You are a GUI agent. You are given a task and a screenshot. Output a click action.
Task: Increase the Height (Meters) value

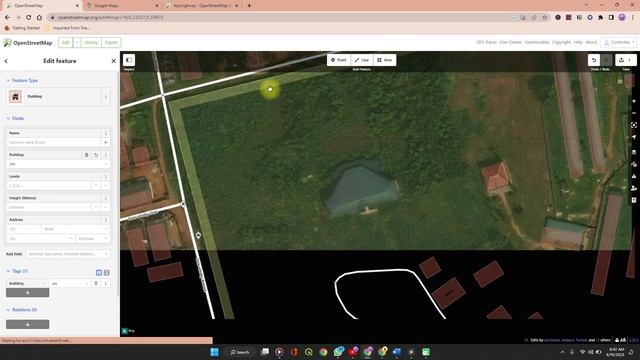[x=105, y=207]
